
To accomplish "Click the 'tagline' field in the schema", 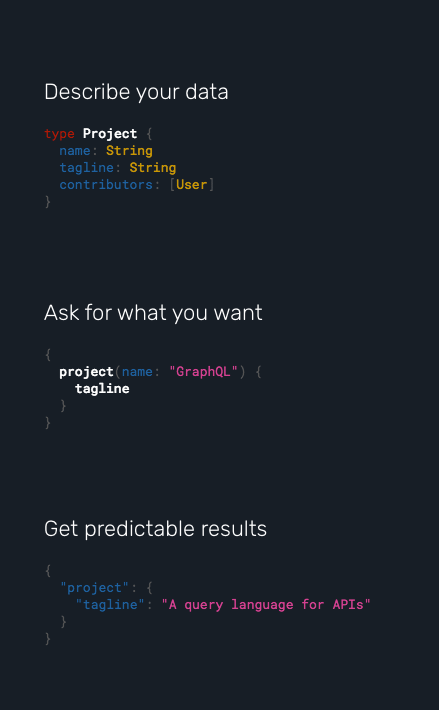I will pyautogui.click(x=86, y=168).
